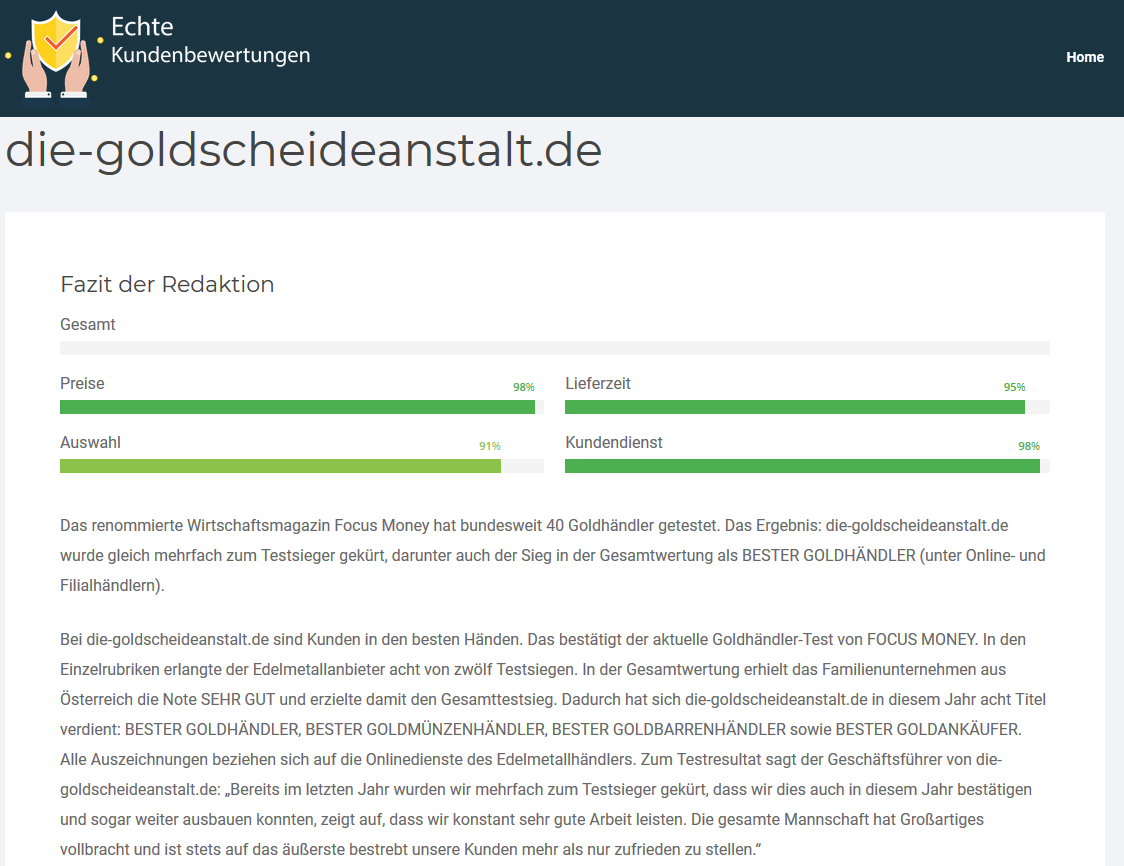Click the Fazit der Redaktion heading
This screenshot has width=1124, height=866.
(167, 285)
